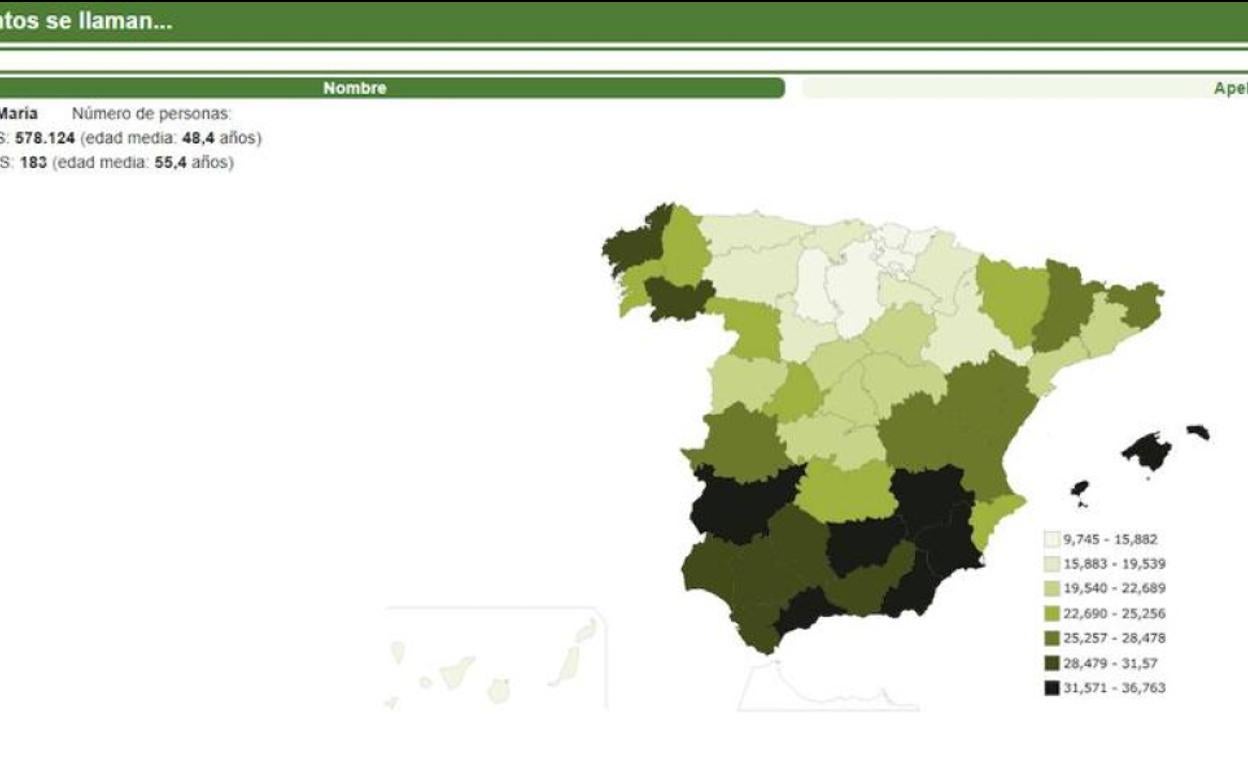
Task: Click the 'se llaman...' page header title
Action: pyautogui.click(x=85, y=22)
